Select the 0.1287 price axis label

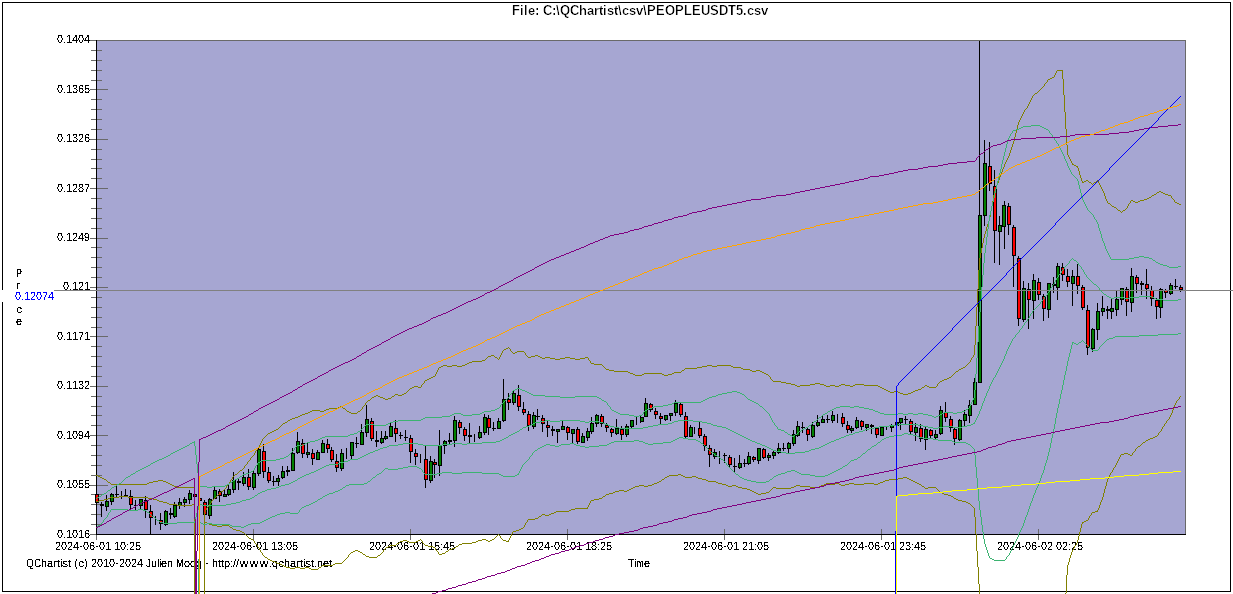[73, 188]
